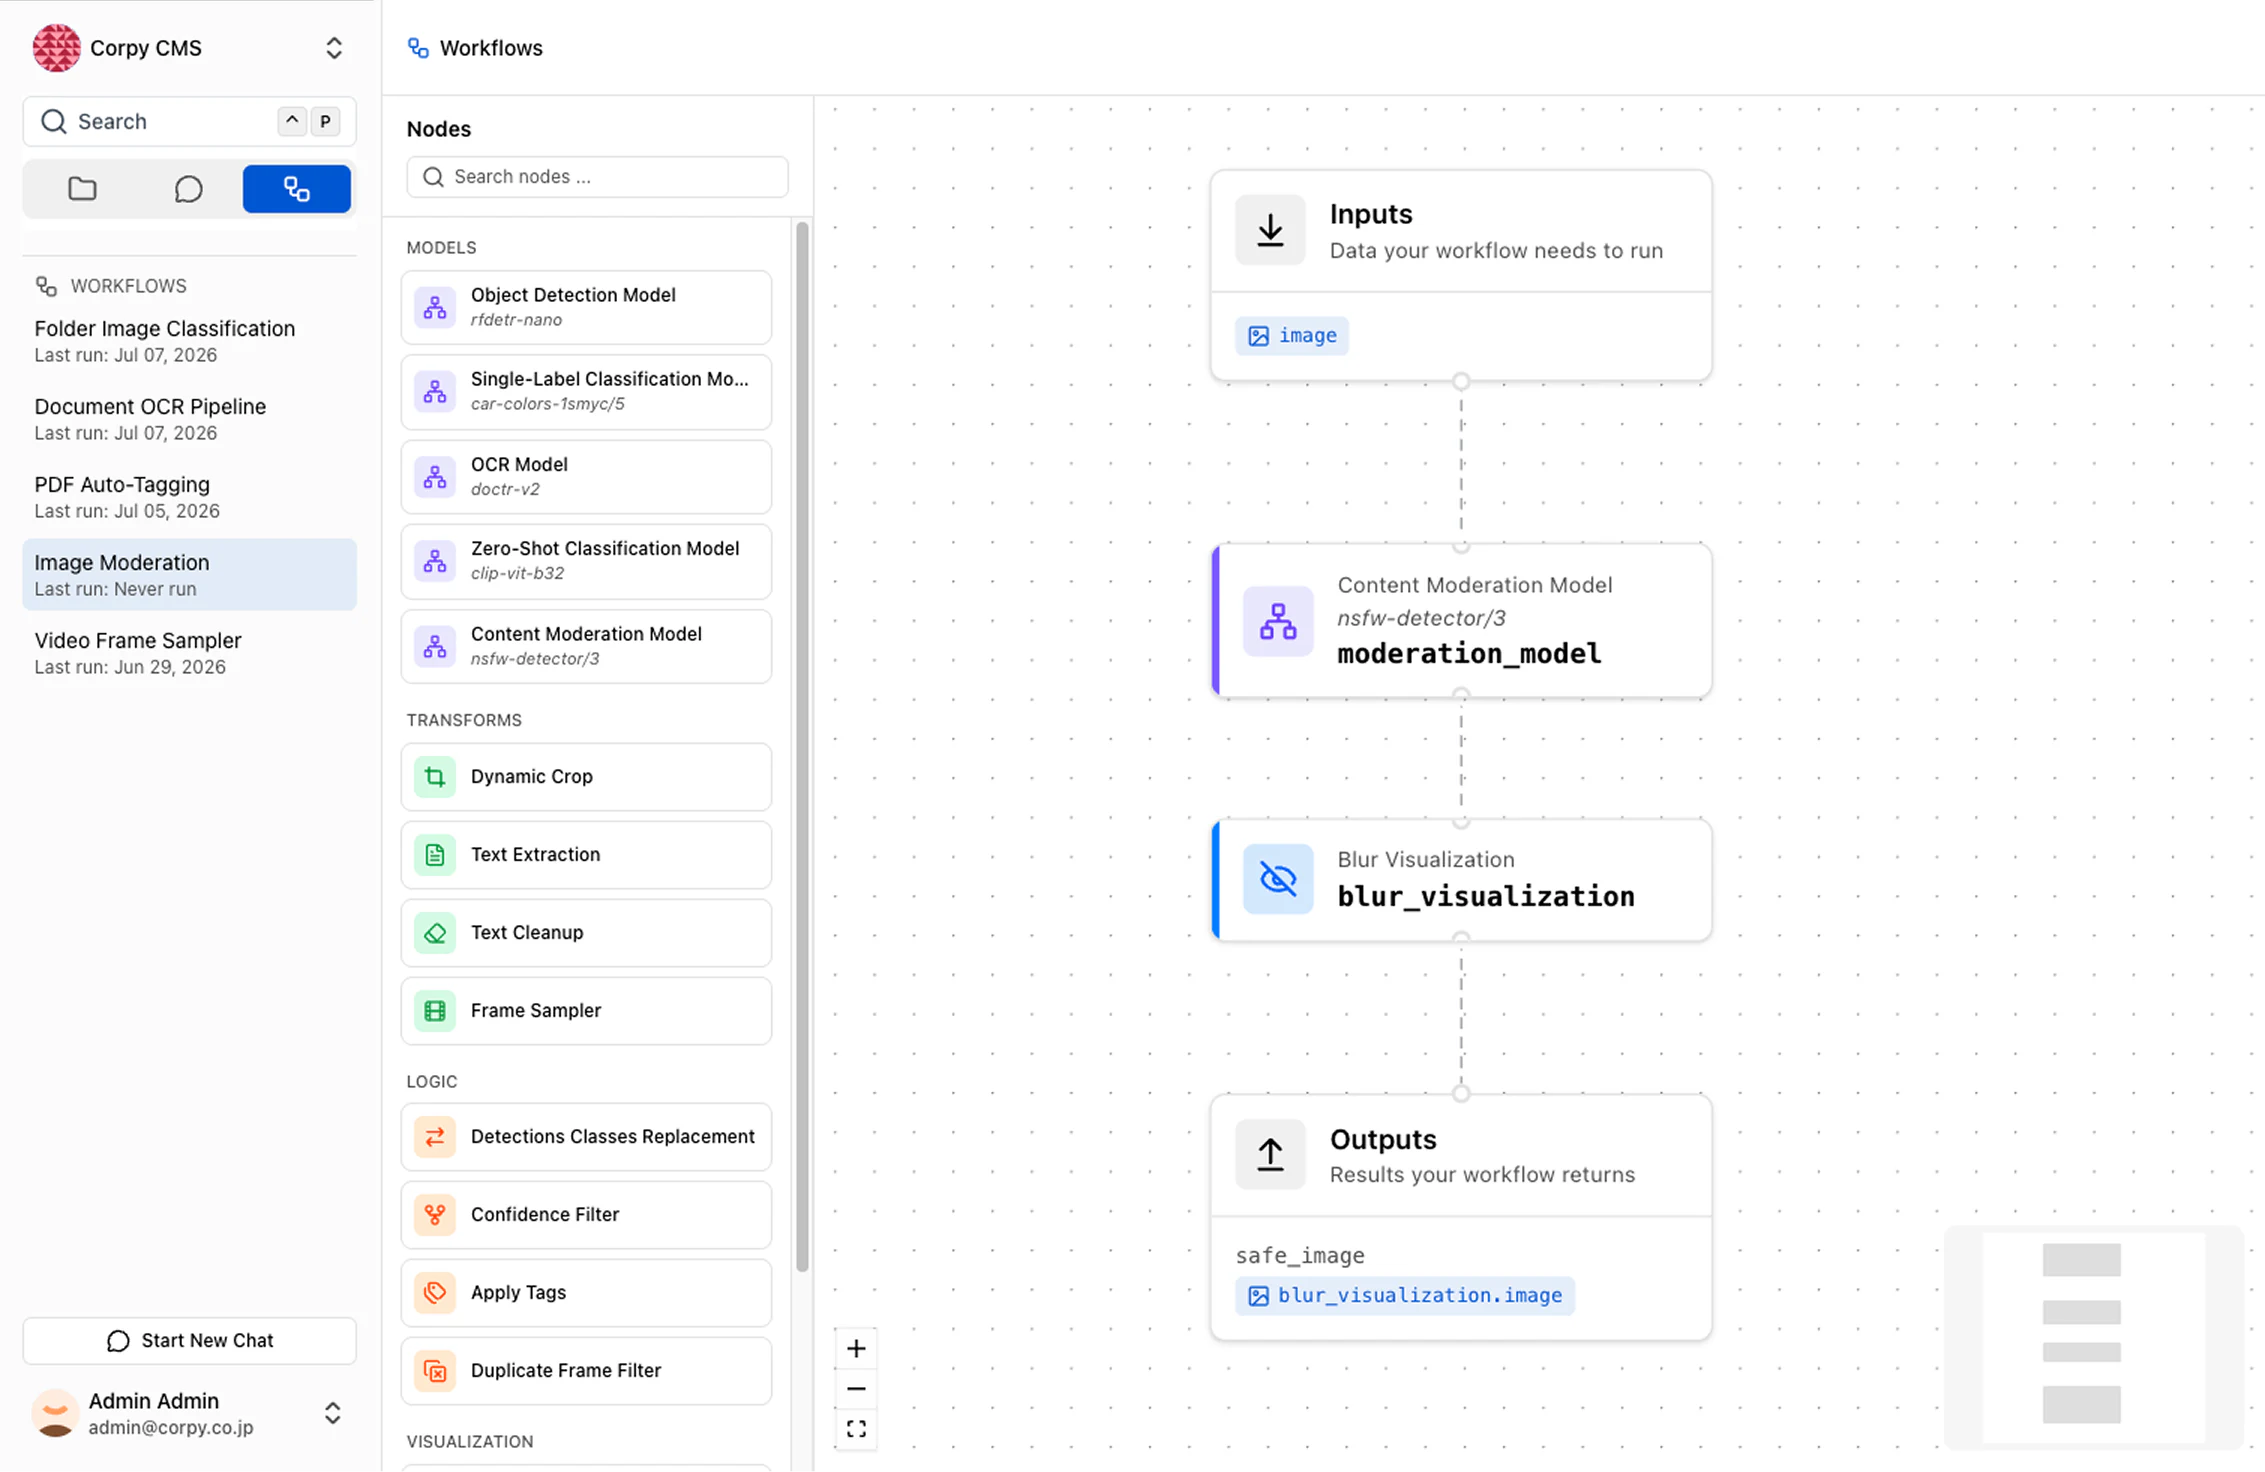Click the Text Extraction label
The image size is (2265, 1472).
click(535, 854)
